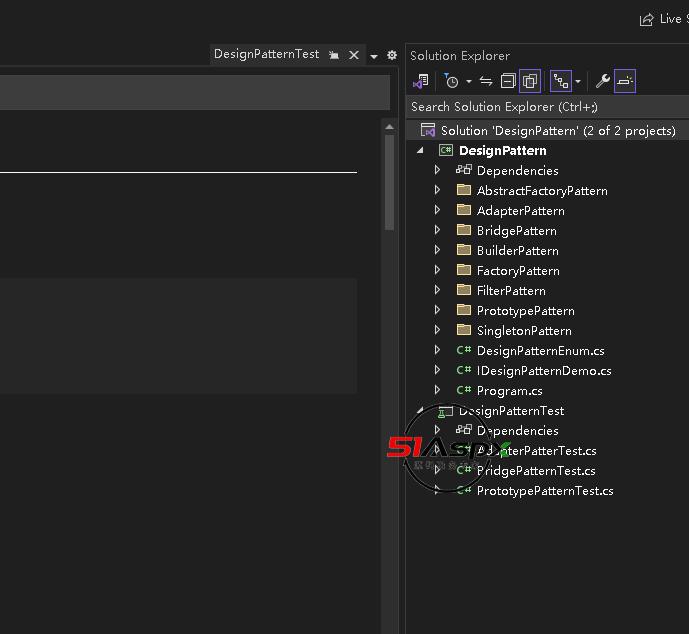Open Properties via the wrench icon
Viewport: 689px width, 634px height.
[x=602, y=81]
